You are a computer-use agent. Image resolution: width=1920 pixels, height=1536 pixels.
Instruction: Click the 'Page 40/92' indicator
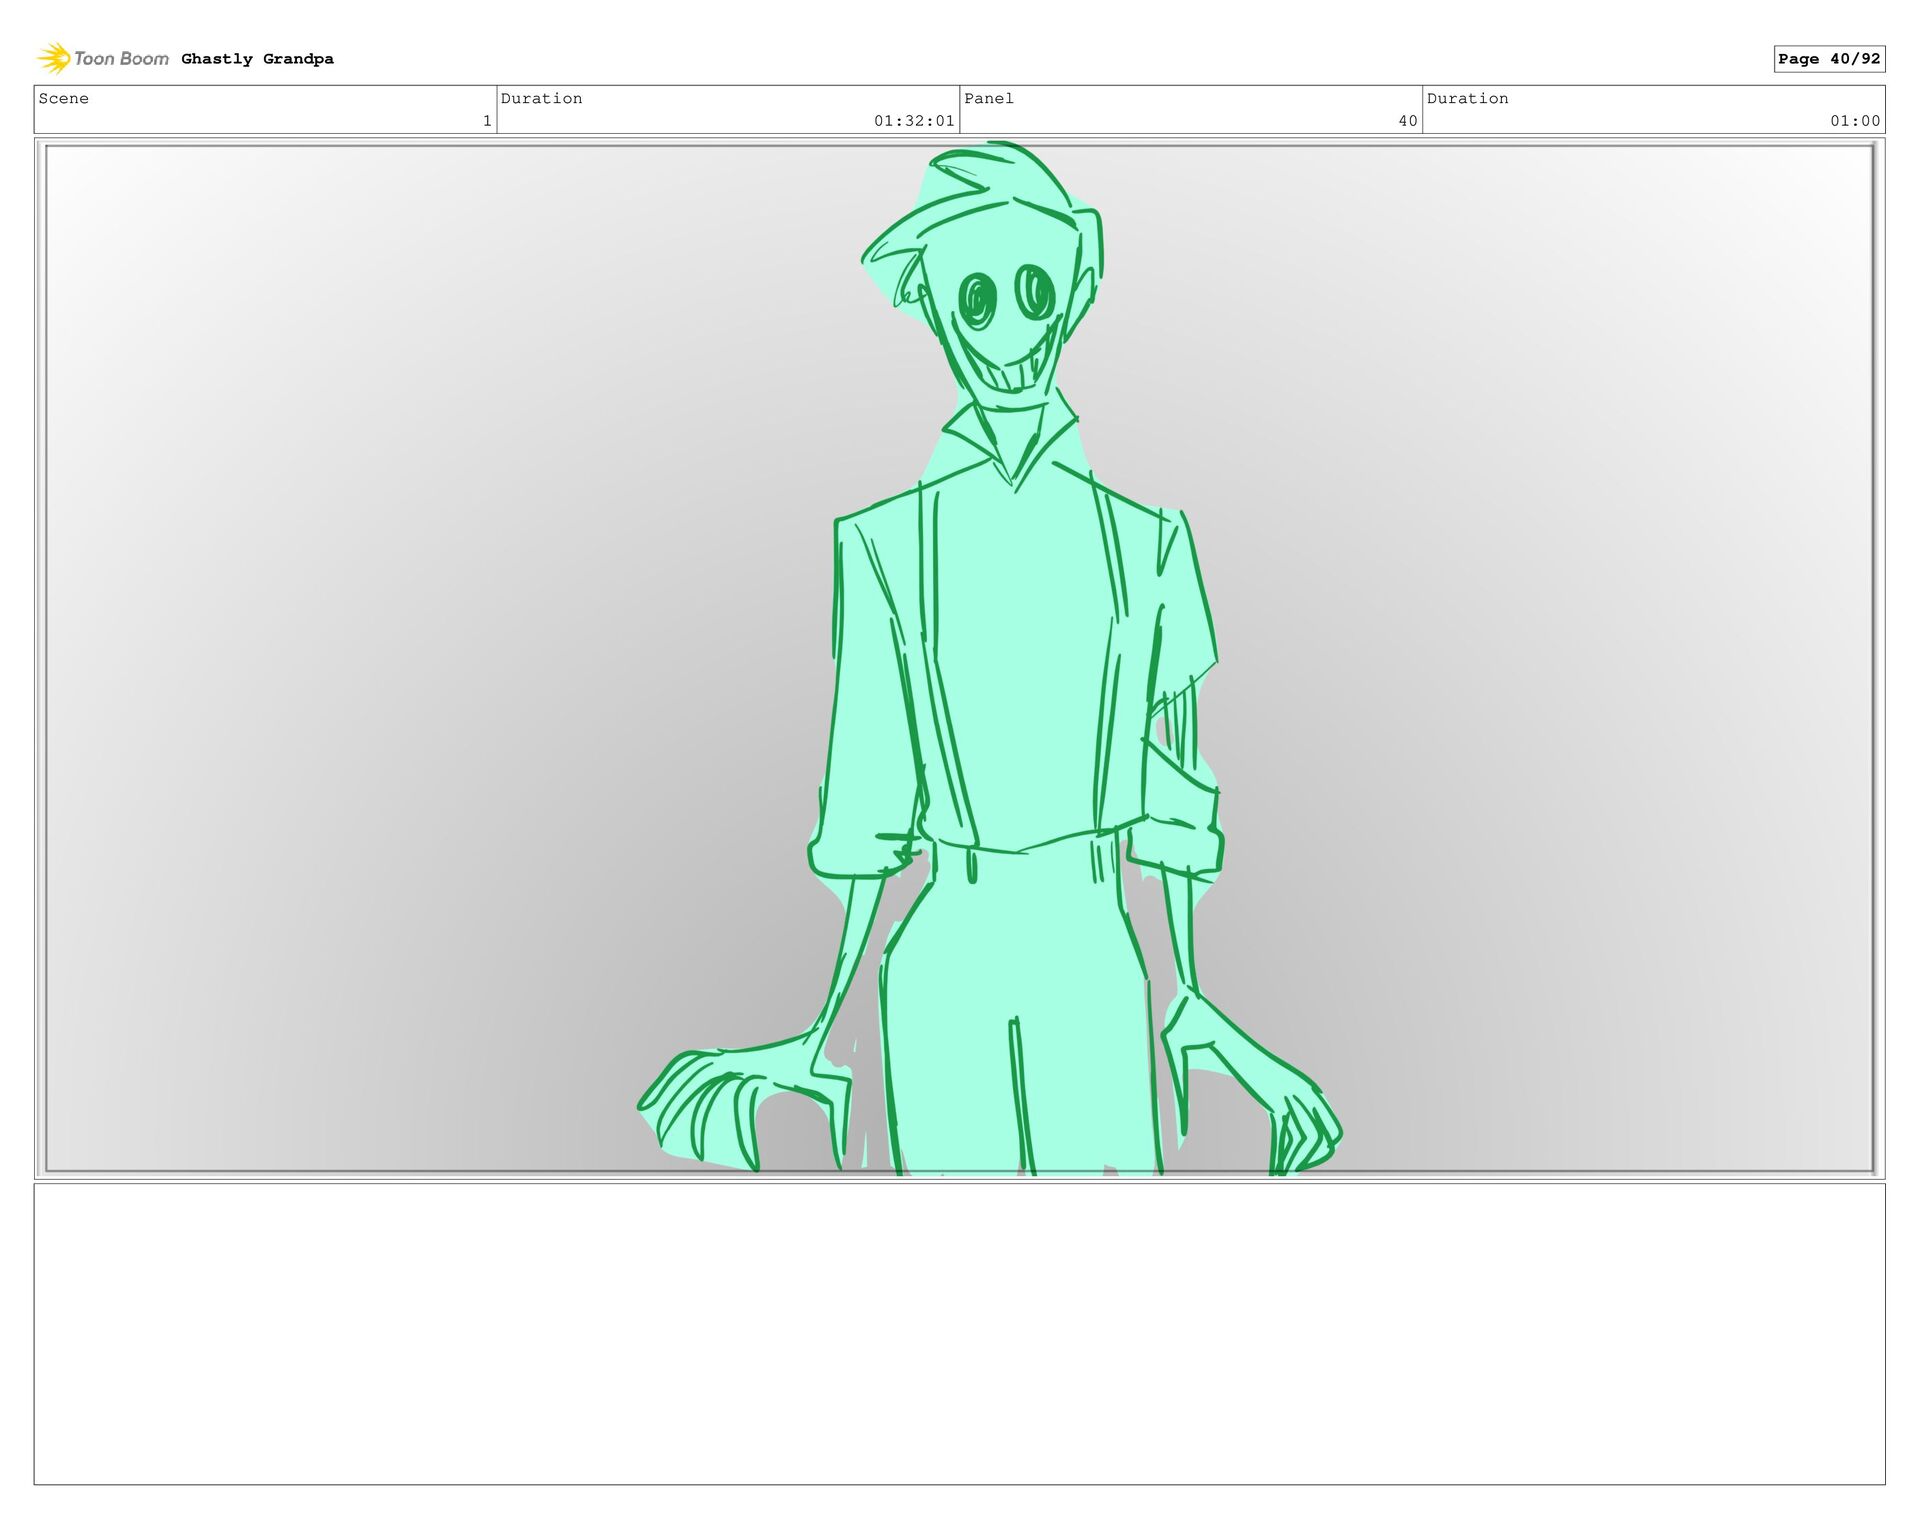click(x=1829, y=59)
